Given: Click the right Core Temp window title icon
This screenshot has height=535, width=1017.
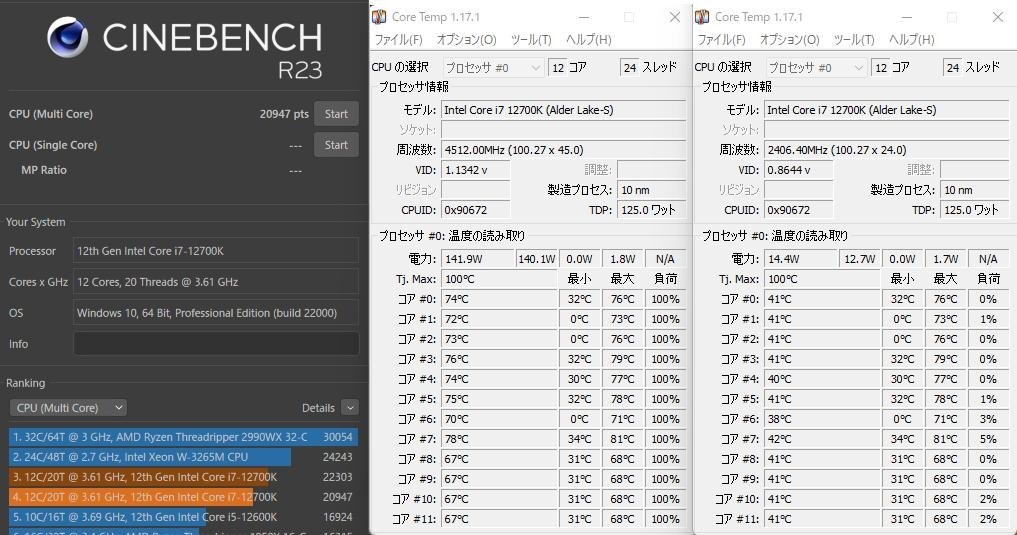Looking at the screenshot, I should click(x=702, y=17).
